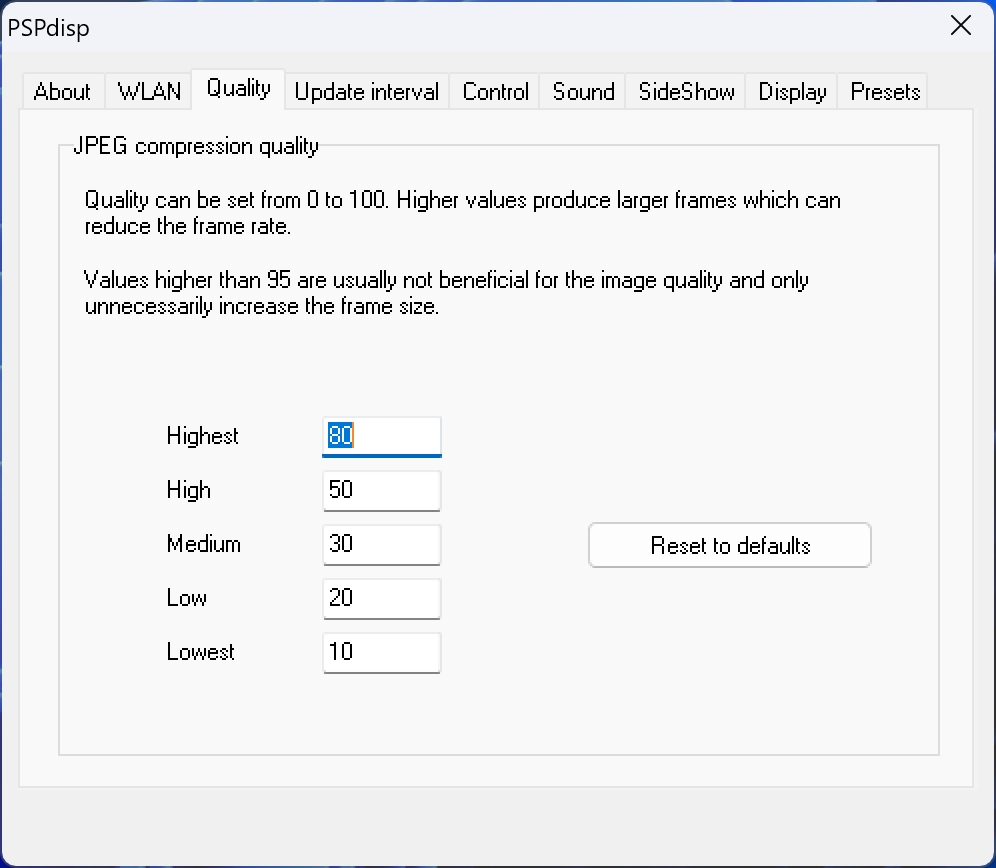Select the Quality tab
This screenshot has height=868, width=996.
click(238, 89)
